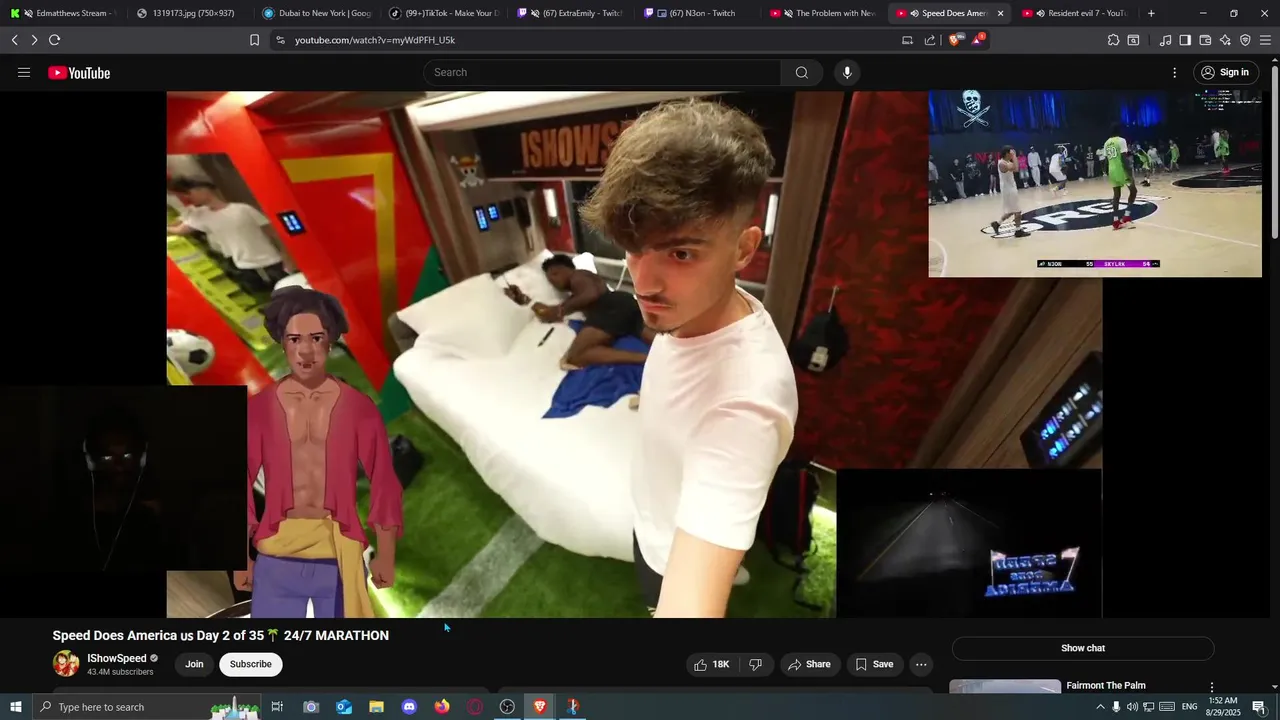The width and height of the screenshot is (1280, 720).
Task: Open Brave Rewards triangle icon
Action: coord(978,40)
